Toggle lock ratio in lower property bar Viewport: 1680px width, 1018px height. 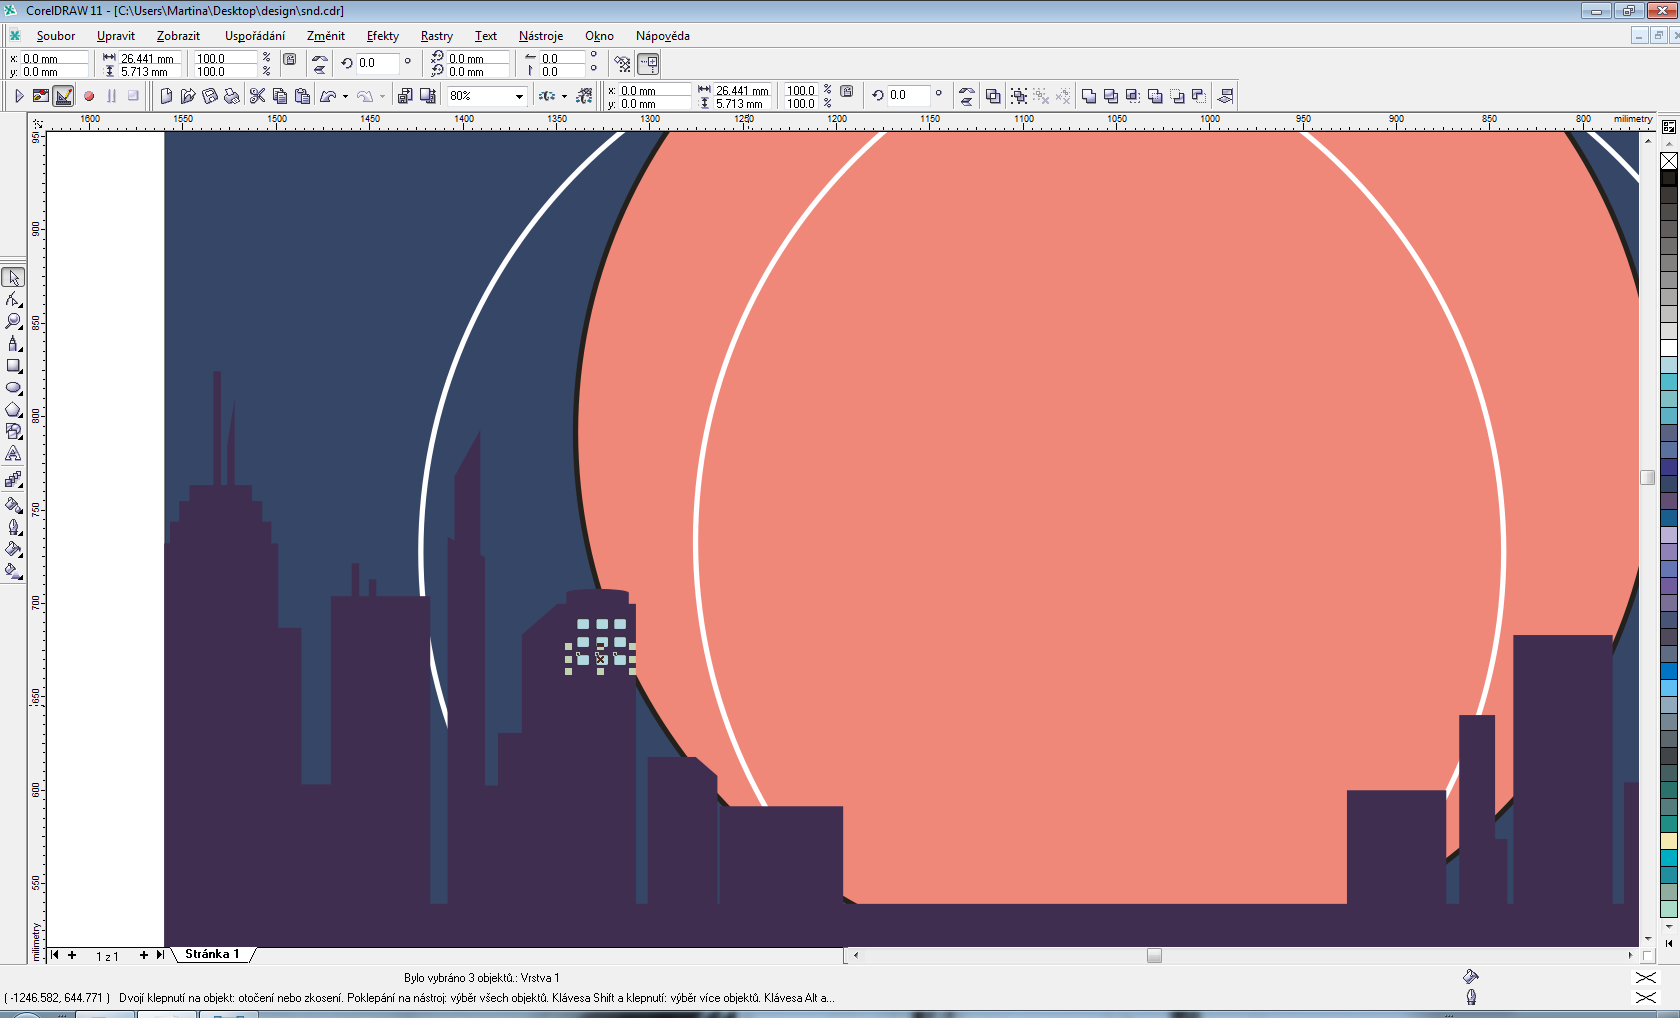click(846, 91)
